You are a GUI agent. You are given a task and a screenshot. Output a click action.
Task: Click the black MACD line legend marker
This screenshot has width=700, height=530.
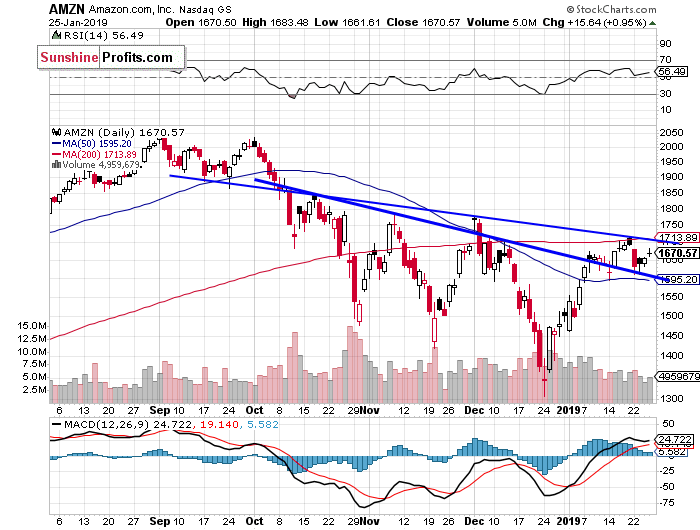pos(57,425)
